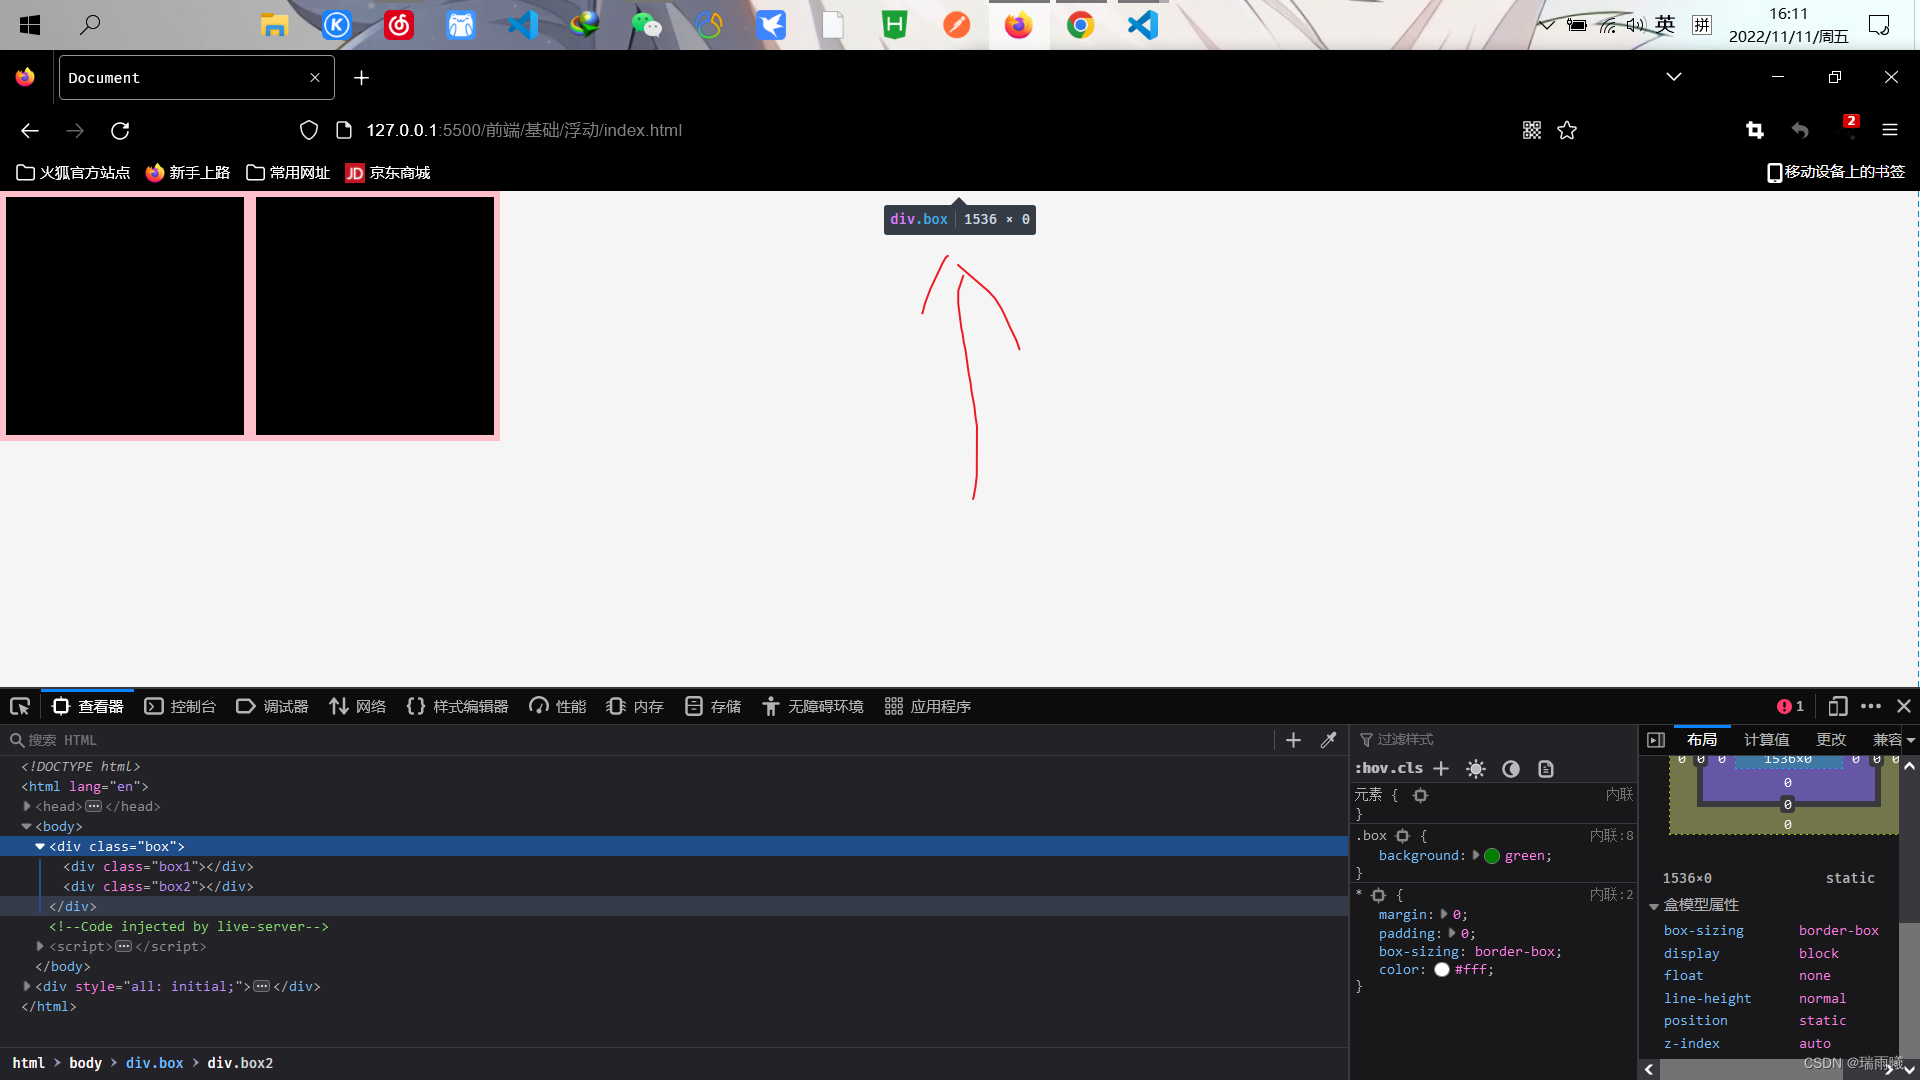Viewport: 1920px width, 1080px height.
Task: Click the eyedropper color picker icon
Action: 1328,740
